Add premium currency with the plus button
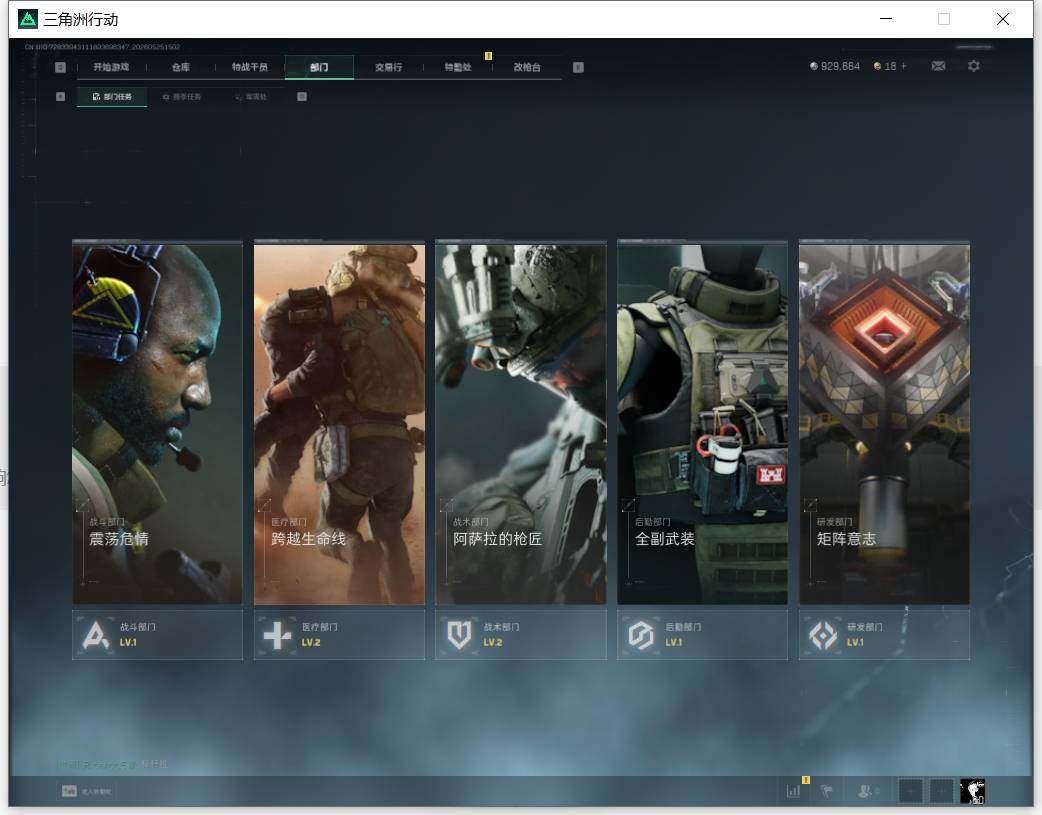Image resolution: width=1042 pixels, height=815 pixels. (904, 66)
